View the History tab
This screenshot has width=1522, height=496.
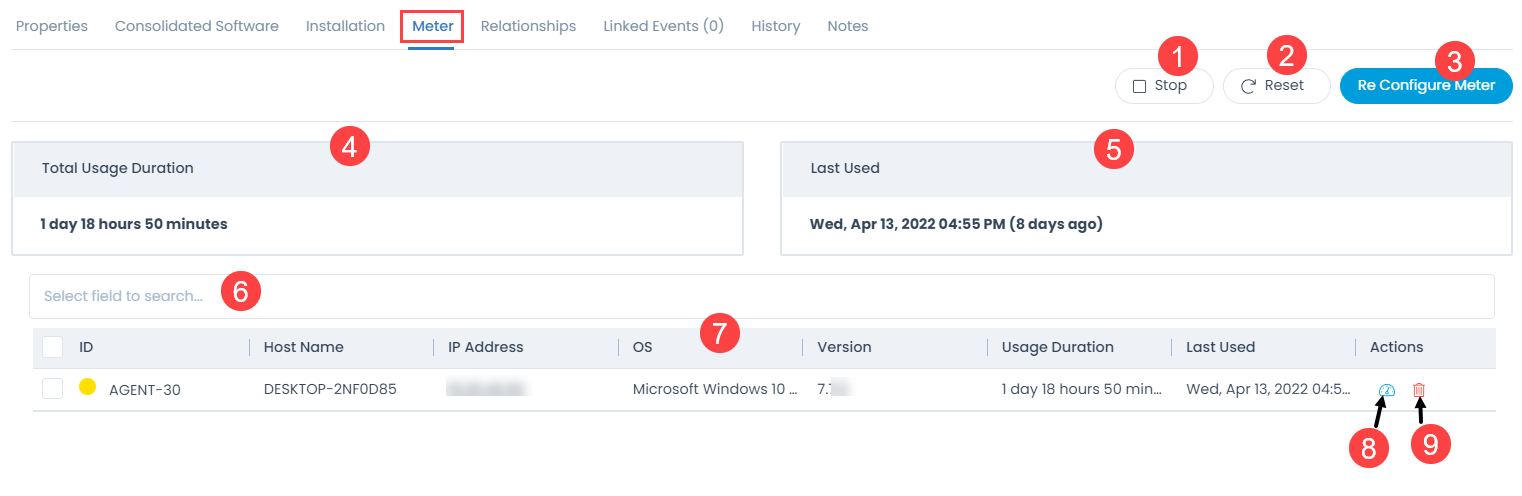pos(775,26)
